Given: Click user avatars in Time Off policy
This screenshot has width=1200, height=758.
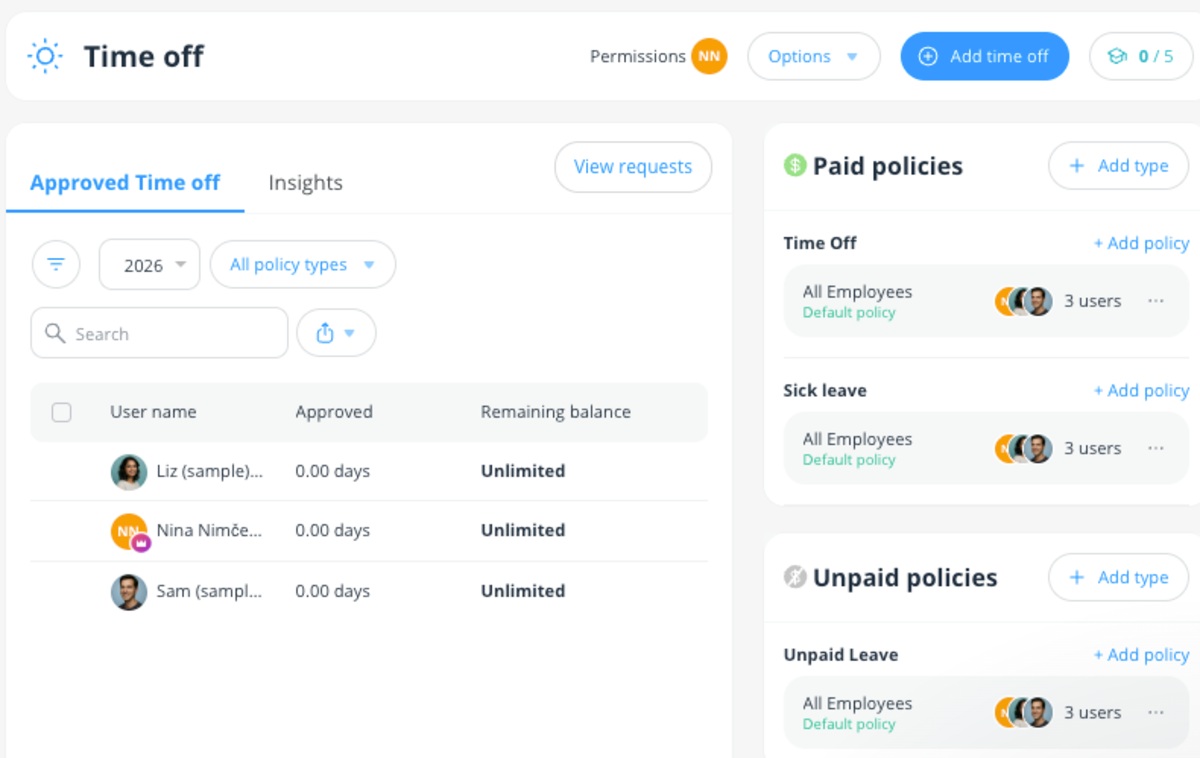Looking at the screenshot, I should point(1024,301).
